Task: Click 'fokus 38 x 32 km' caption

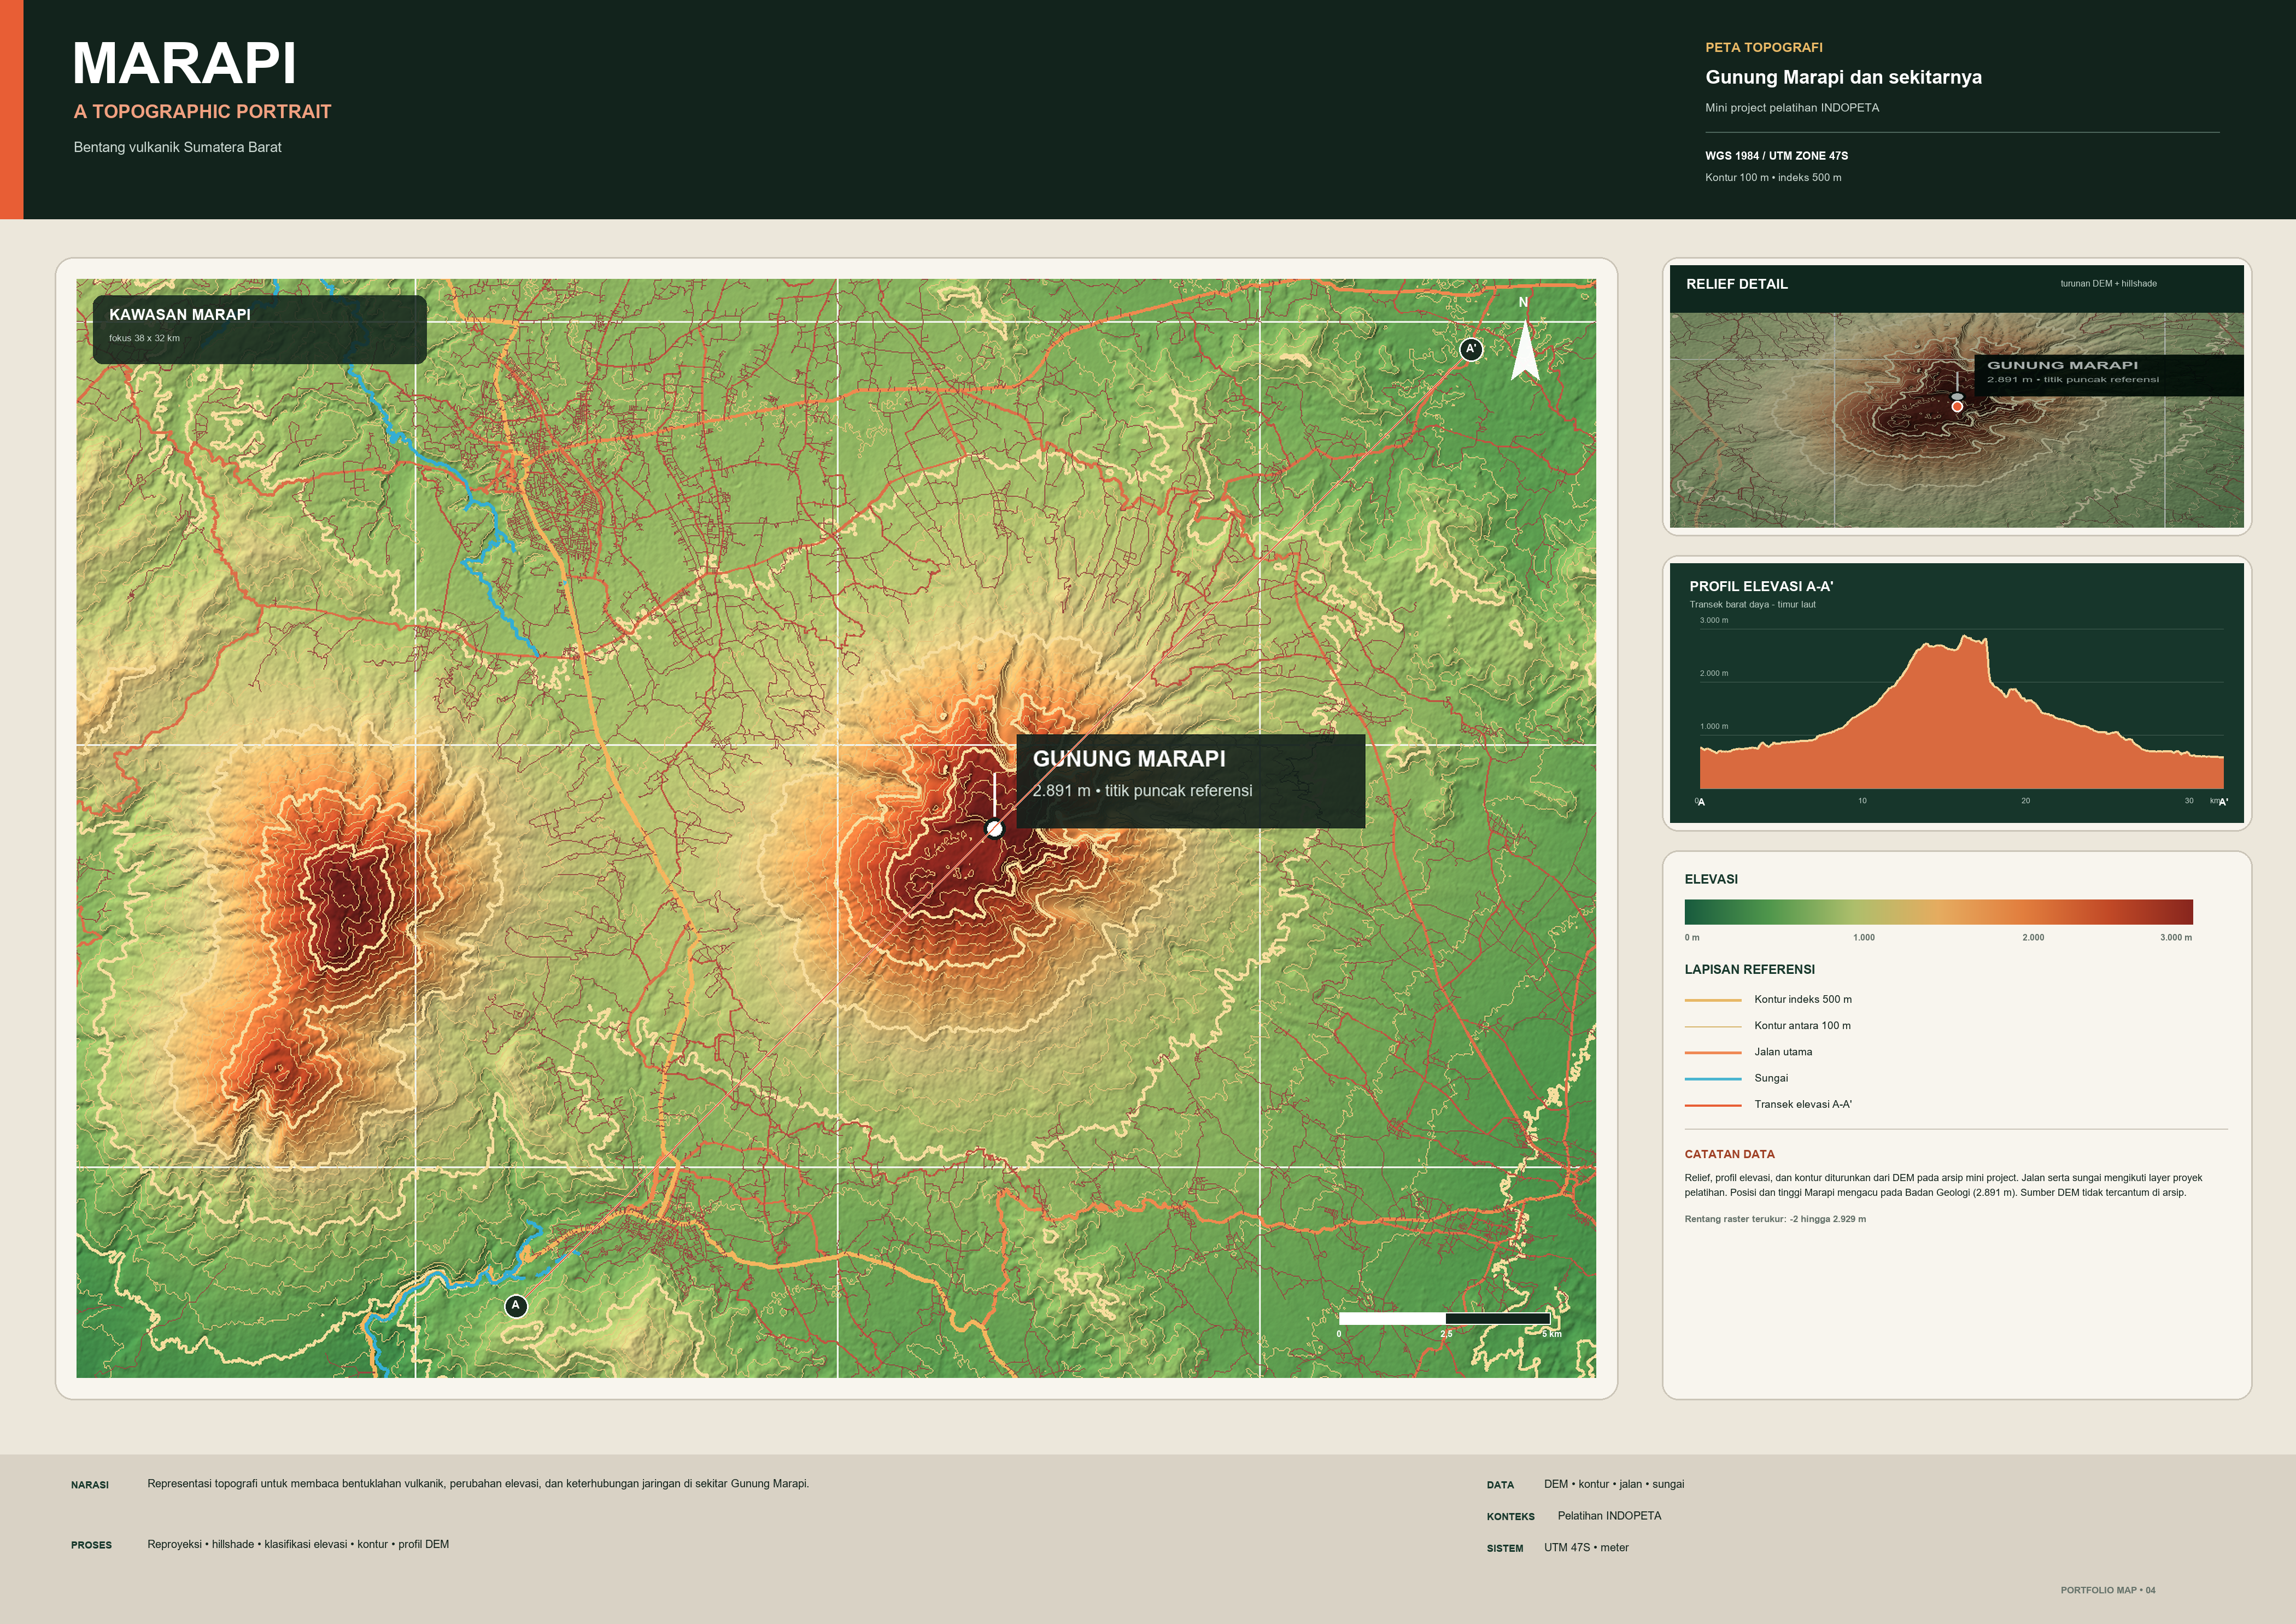Action: [x=144, y=338]
